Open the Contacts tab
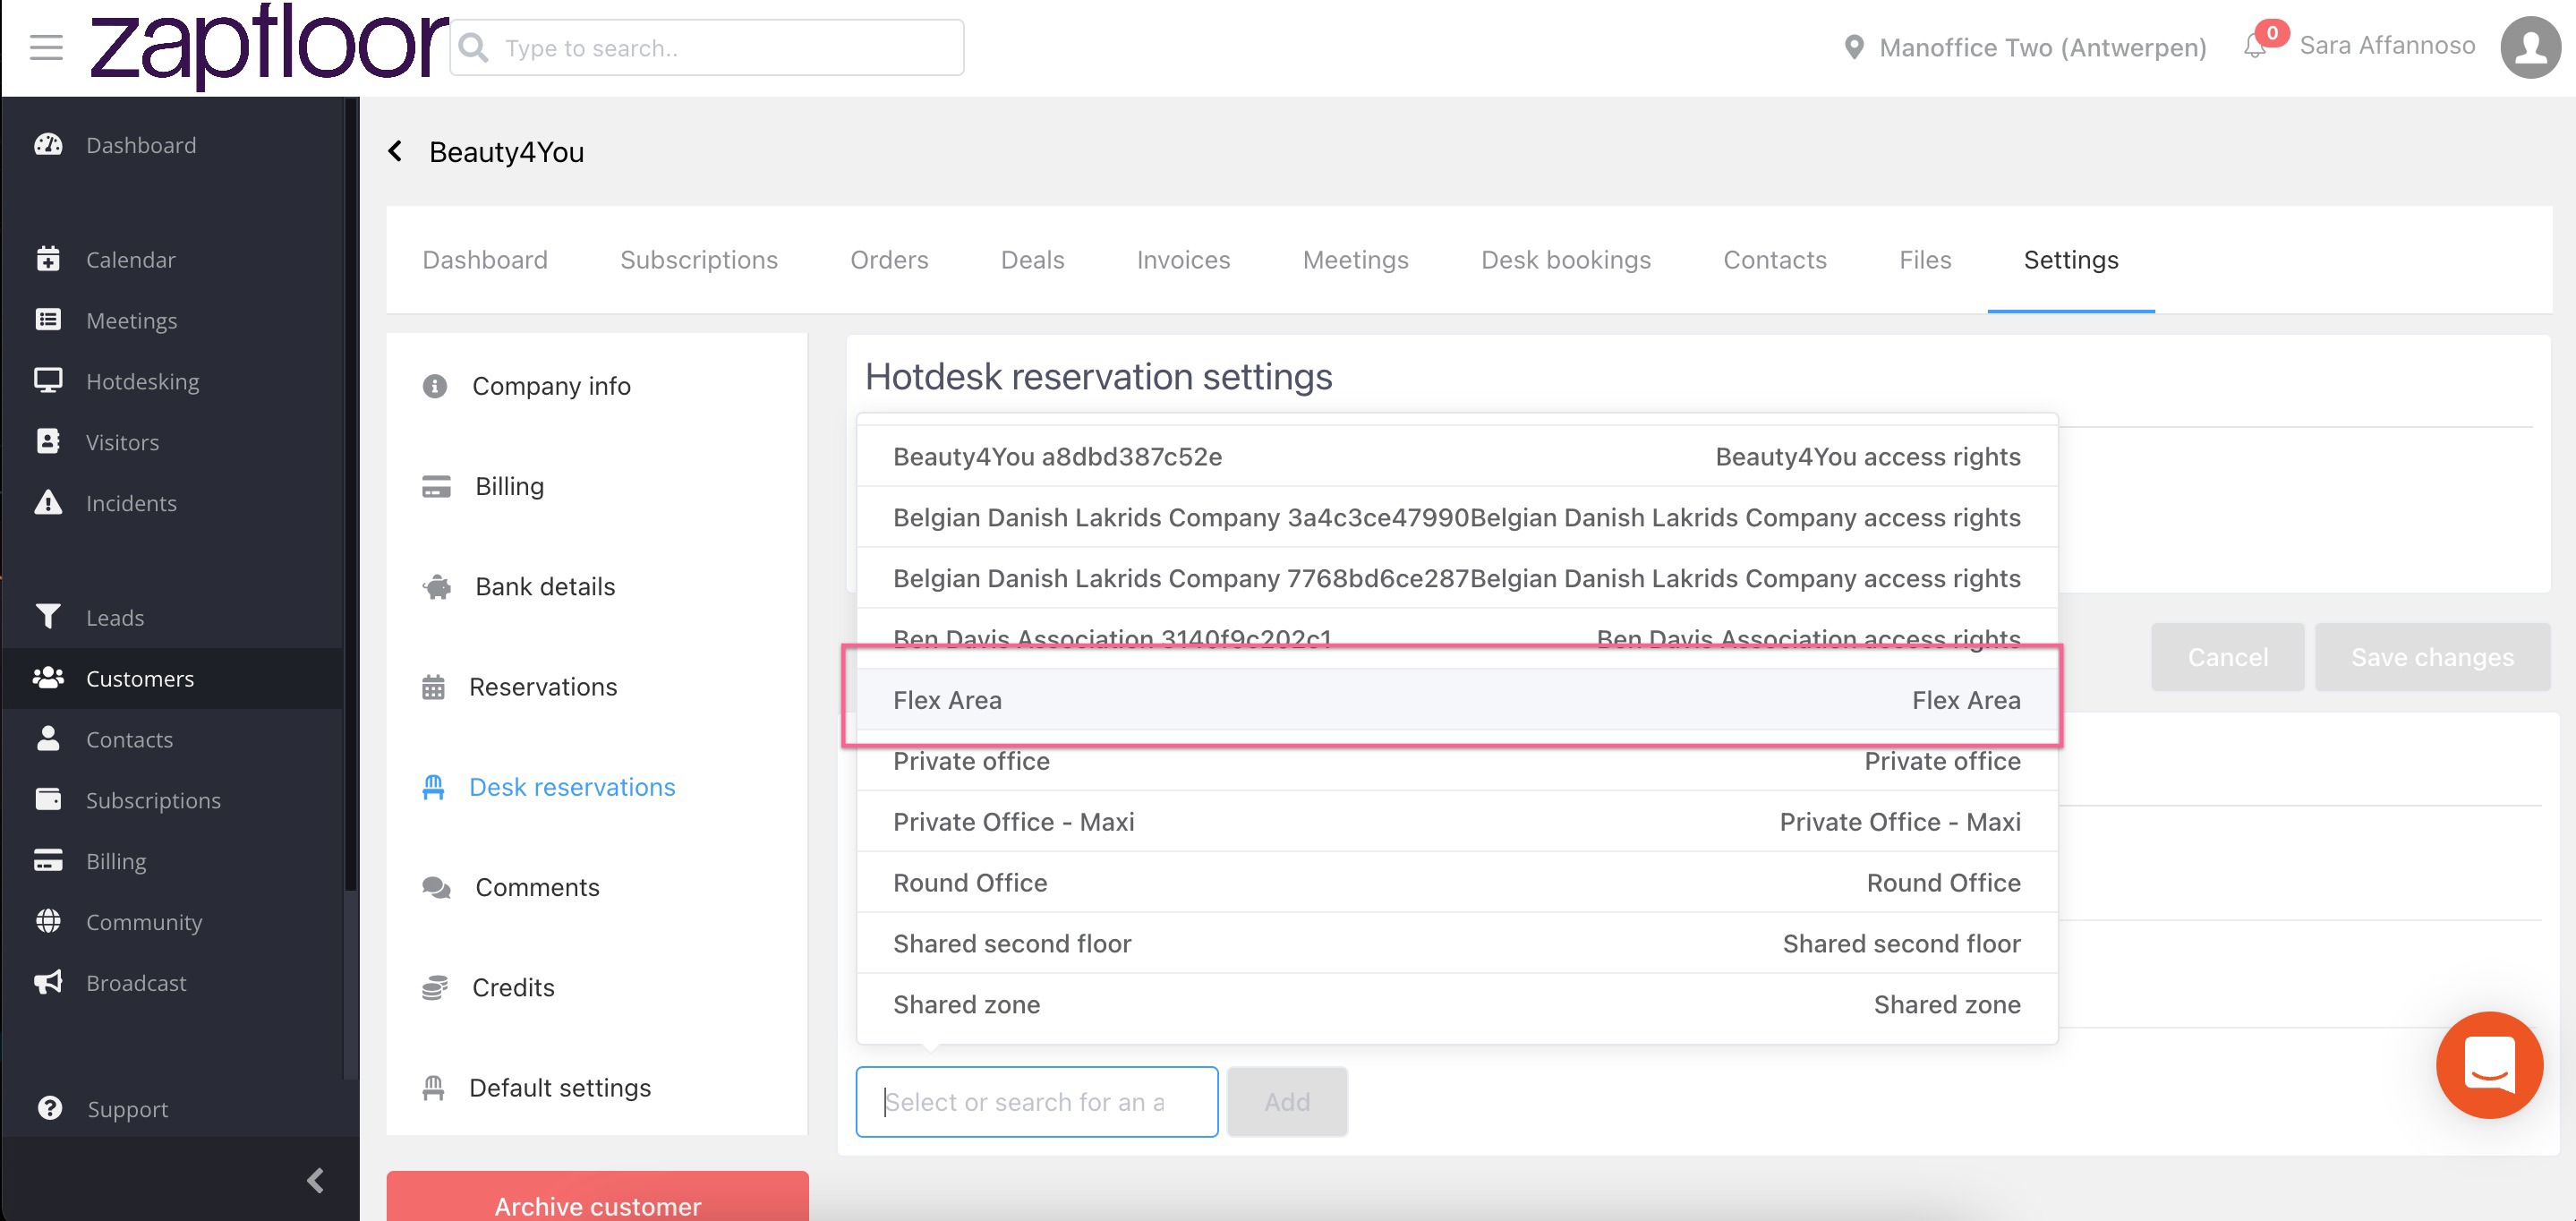 1774,260
